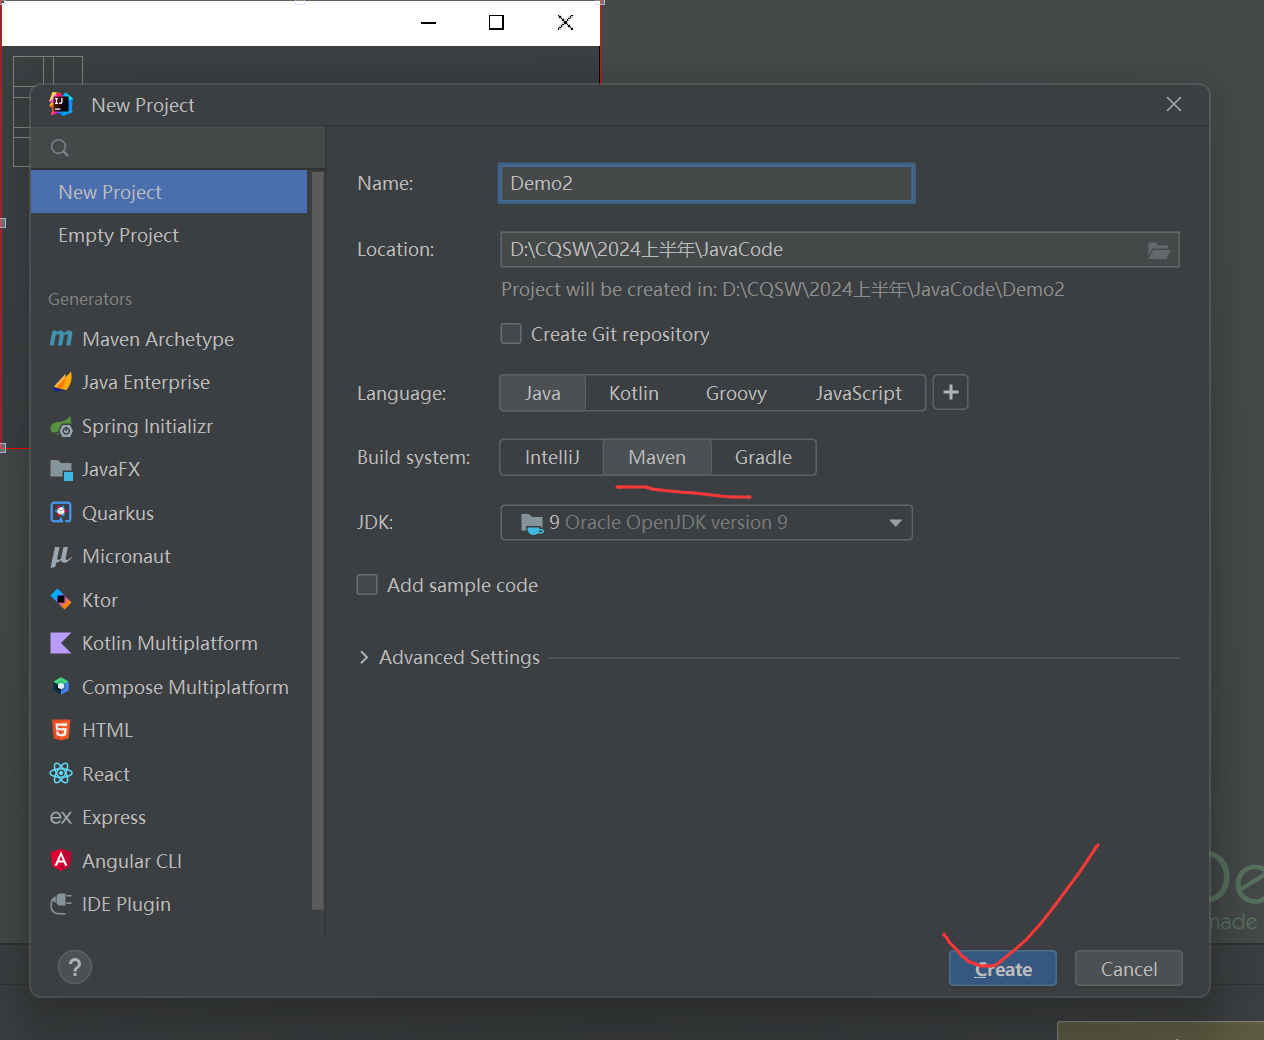This screenshot has height=1040, width=1264.
Task: Click the Create button
Action: pyautogui.click(x=1003, y=968)
